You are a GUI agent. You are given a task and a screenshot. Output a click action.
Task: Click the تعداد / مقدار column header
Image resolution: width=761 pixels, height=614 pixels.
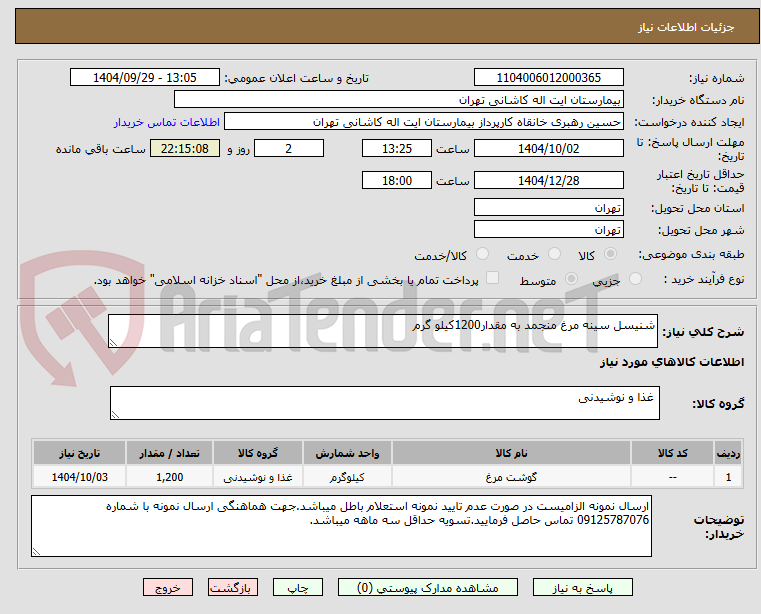point(169,453)
